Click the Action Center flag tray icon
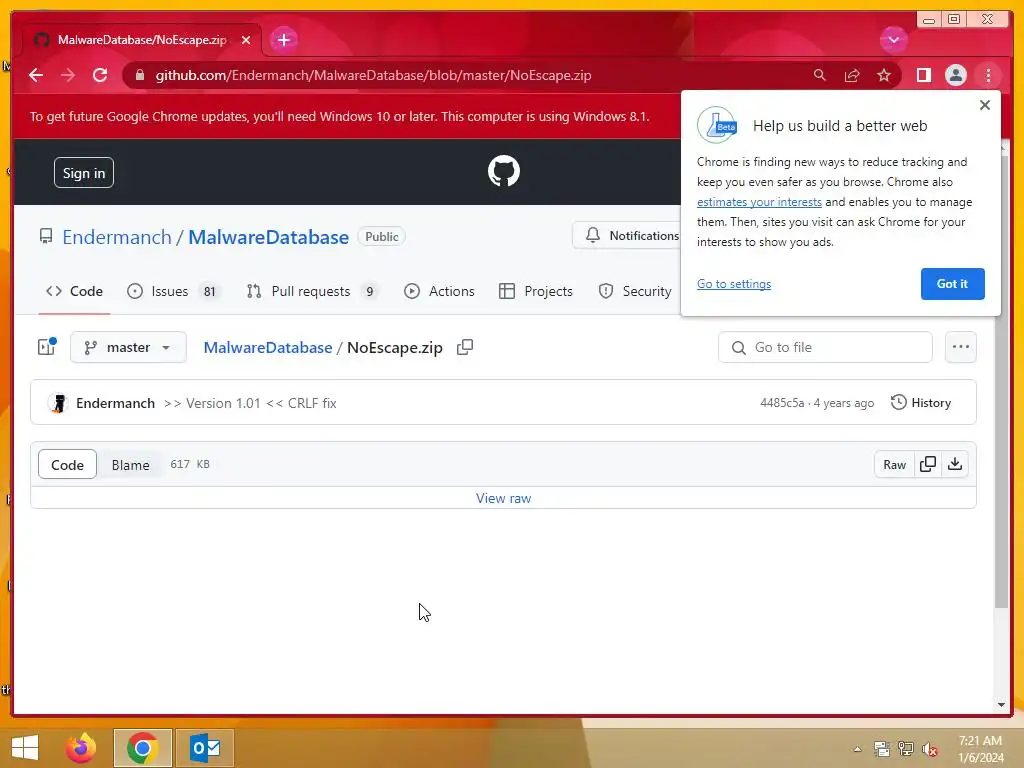 point(882,749)
